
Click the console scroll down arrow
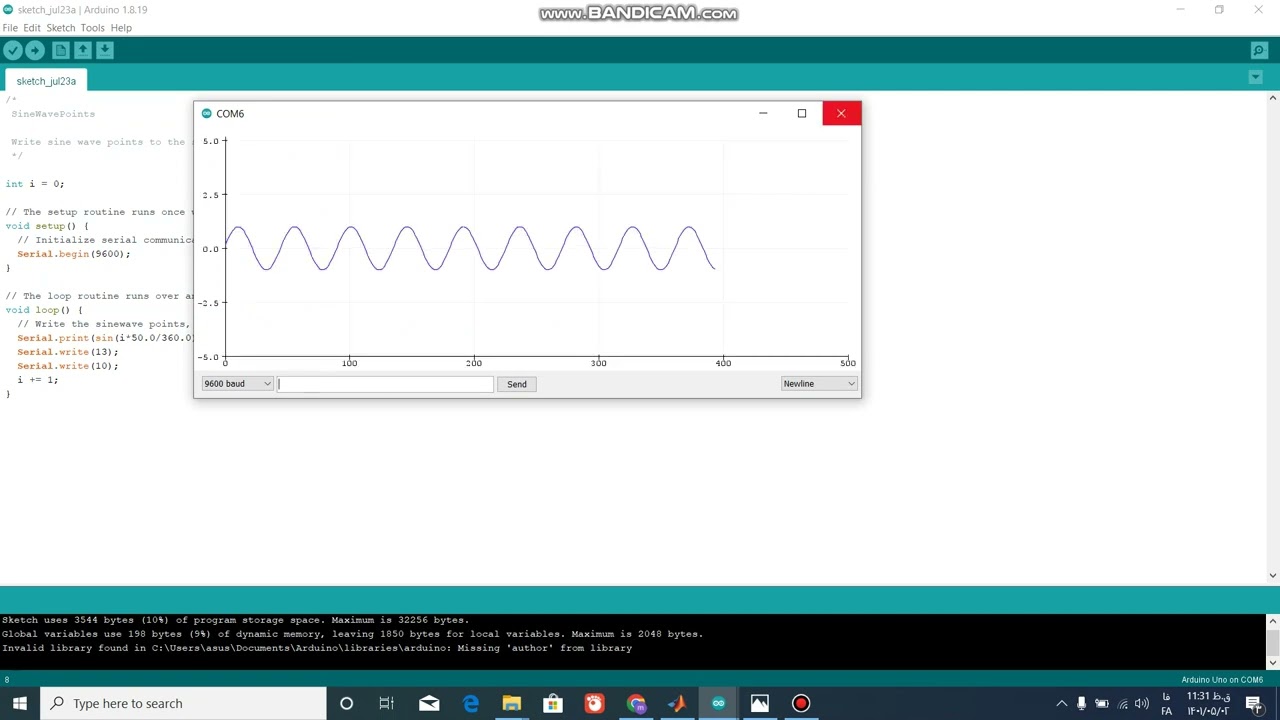click(x=1273, y=662)
